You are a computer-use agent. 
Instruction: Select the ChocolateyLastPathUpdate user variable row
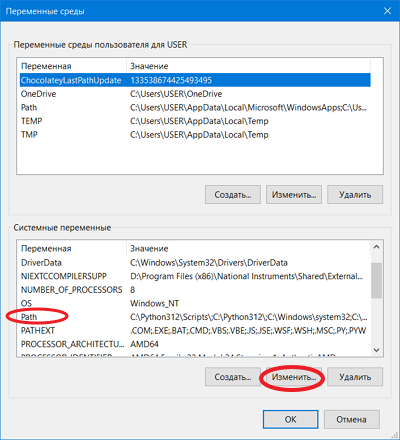click(x=195, y=80)
